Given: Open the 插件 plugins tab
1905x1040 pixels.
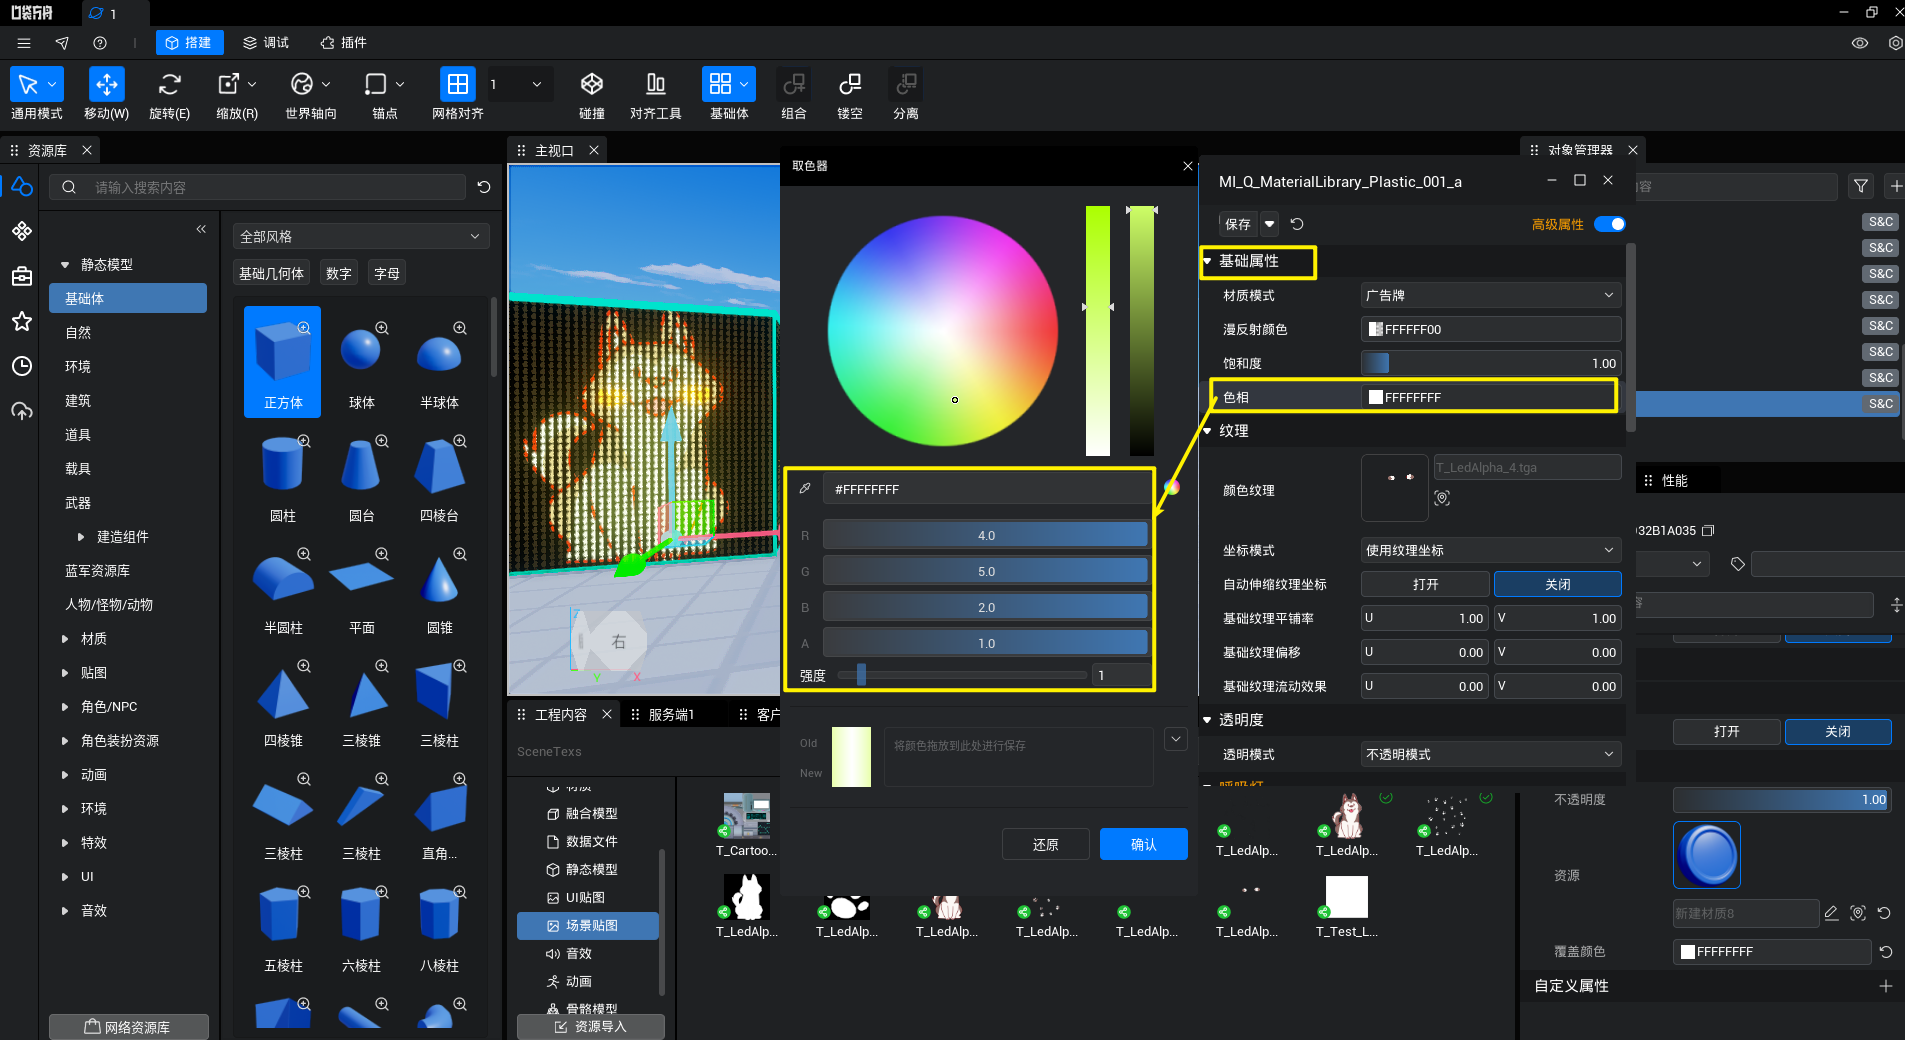Looking at the screenshot, I should click(x=344, y=43).
